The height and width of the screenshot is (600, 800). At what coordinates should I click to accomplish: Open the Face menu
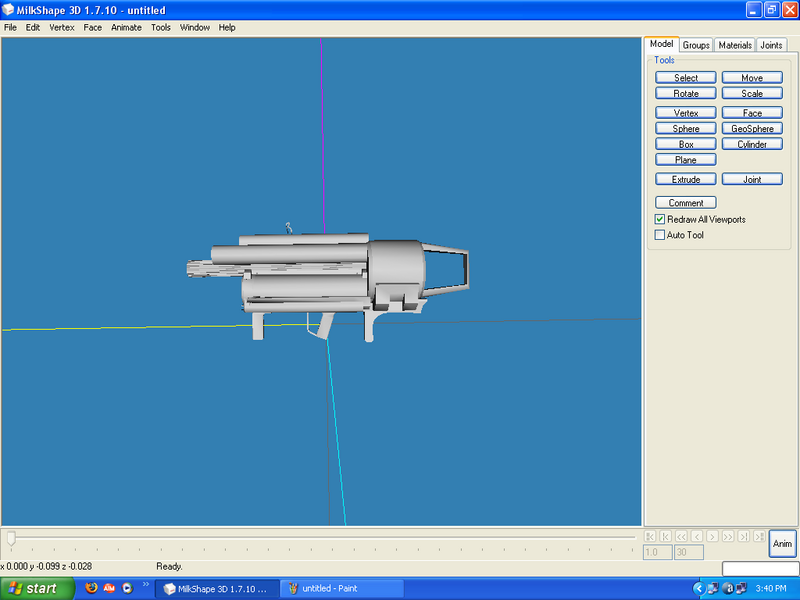[92, 28]
